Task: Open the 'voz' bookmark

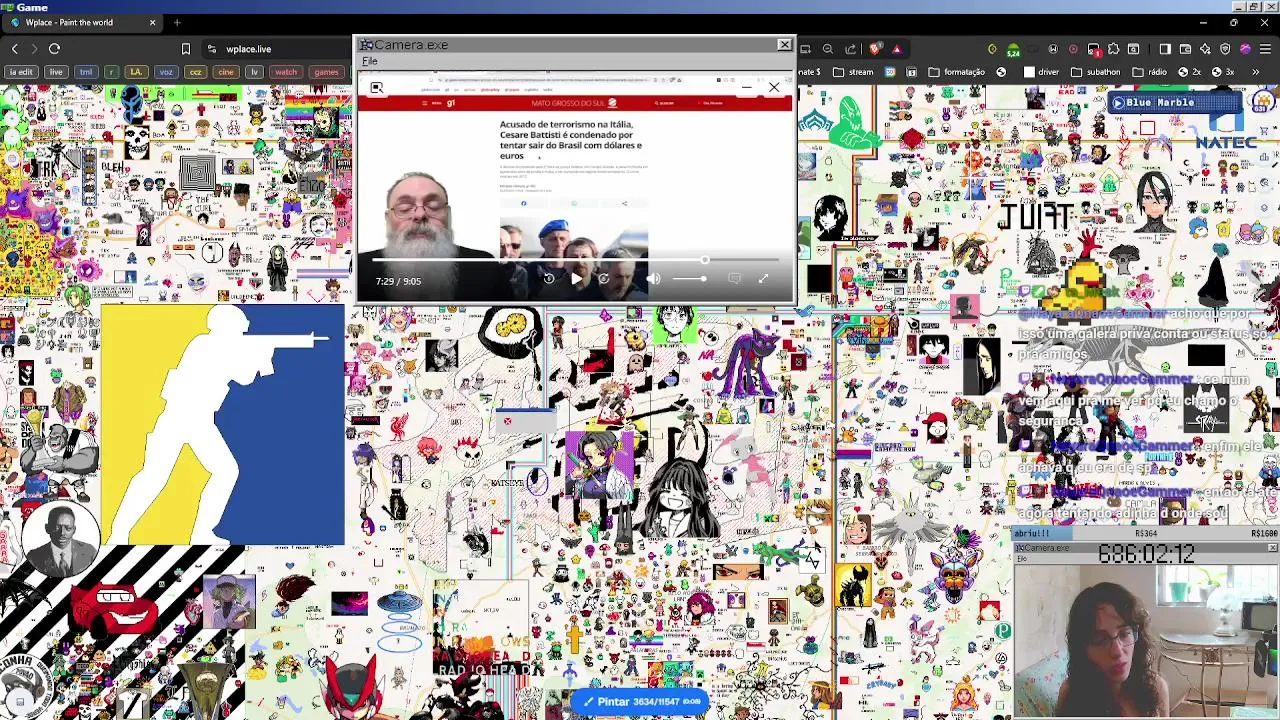Action: coord(166,72)
